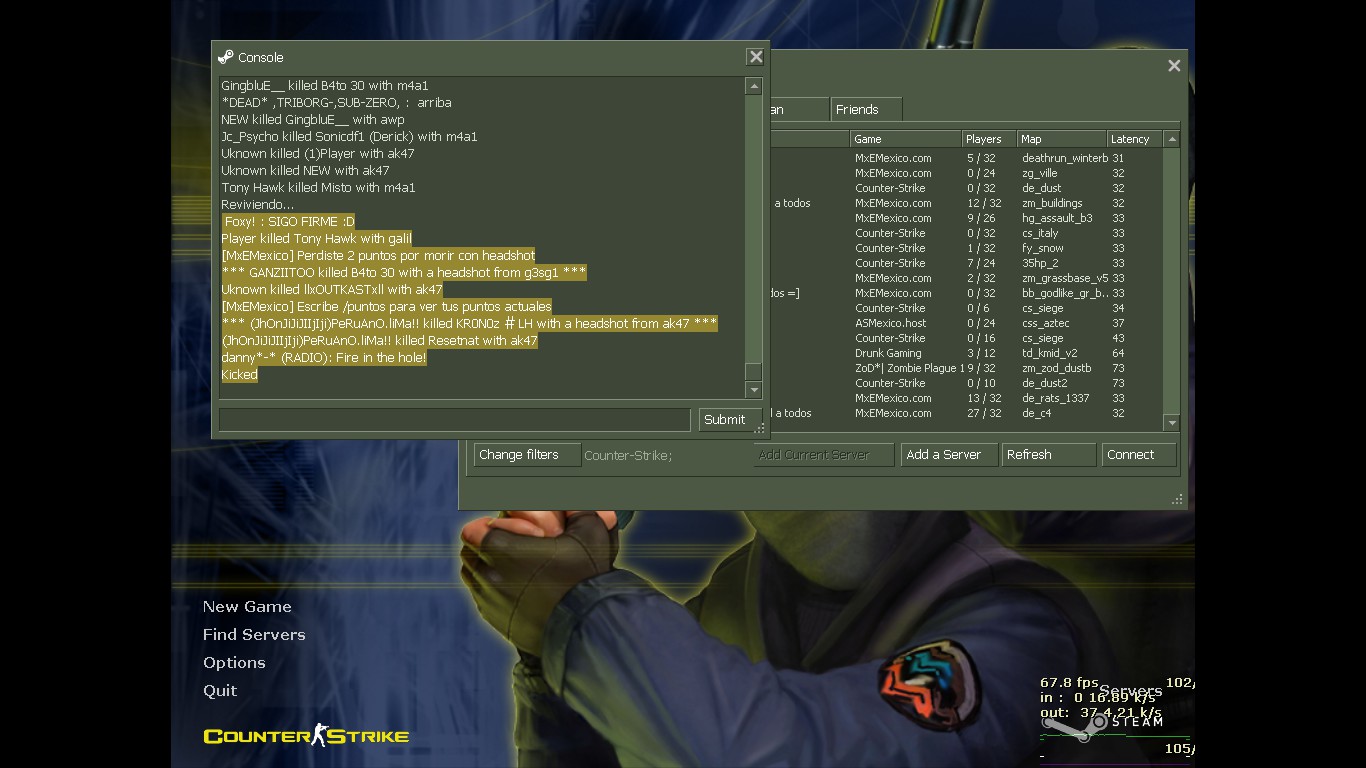Select the cs_italy server row

(965, 233)
